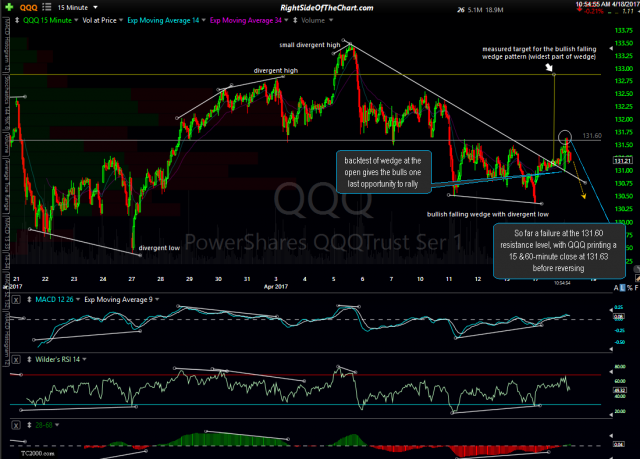Click the 'small divergent high' annotation
The height and width of the screenshot is (459, 640).
tap(309, 45)
